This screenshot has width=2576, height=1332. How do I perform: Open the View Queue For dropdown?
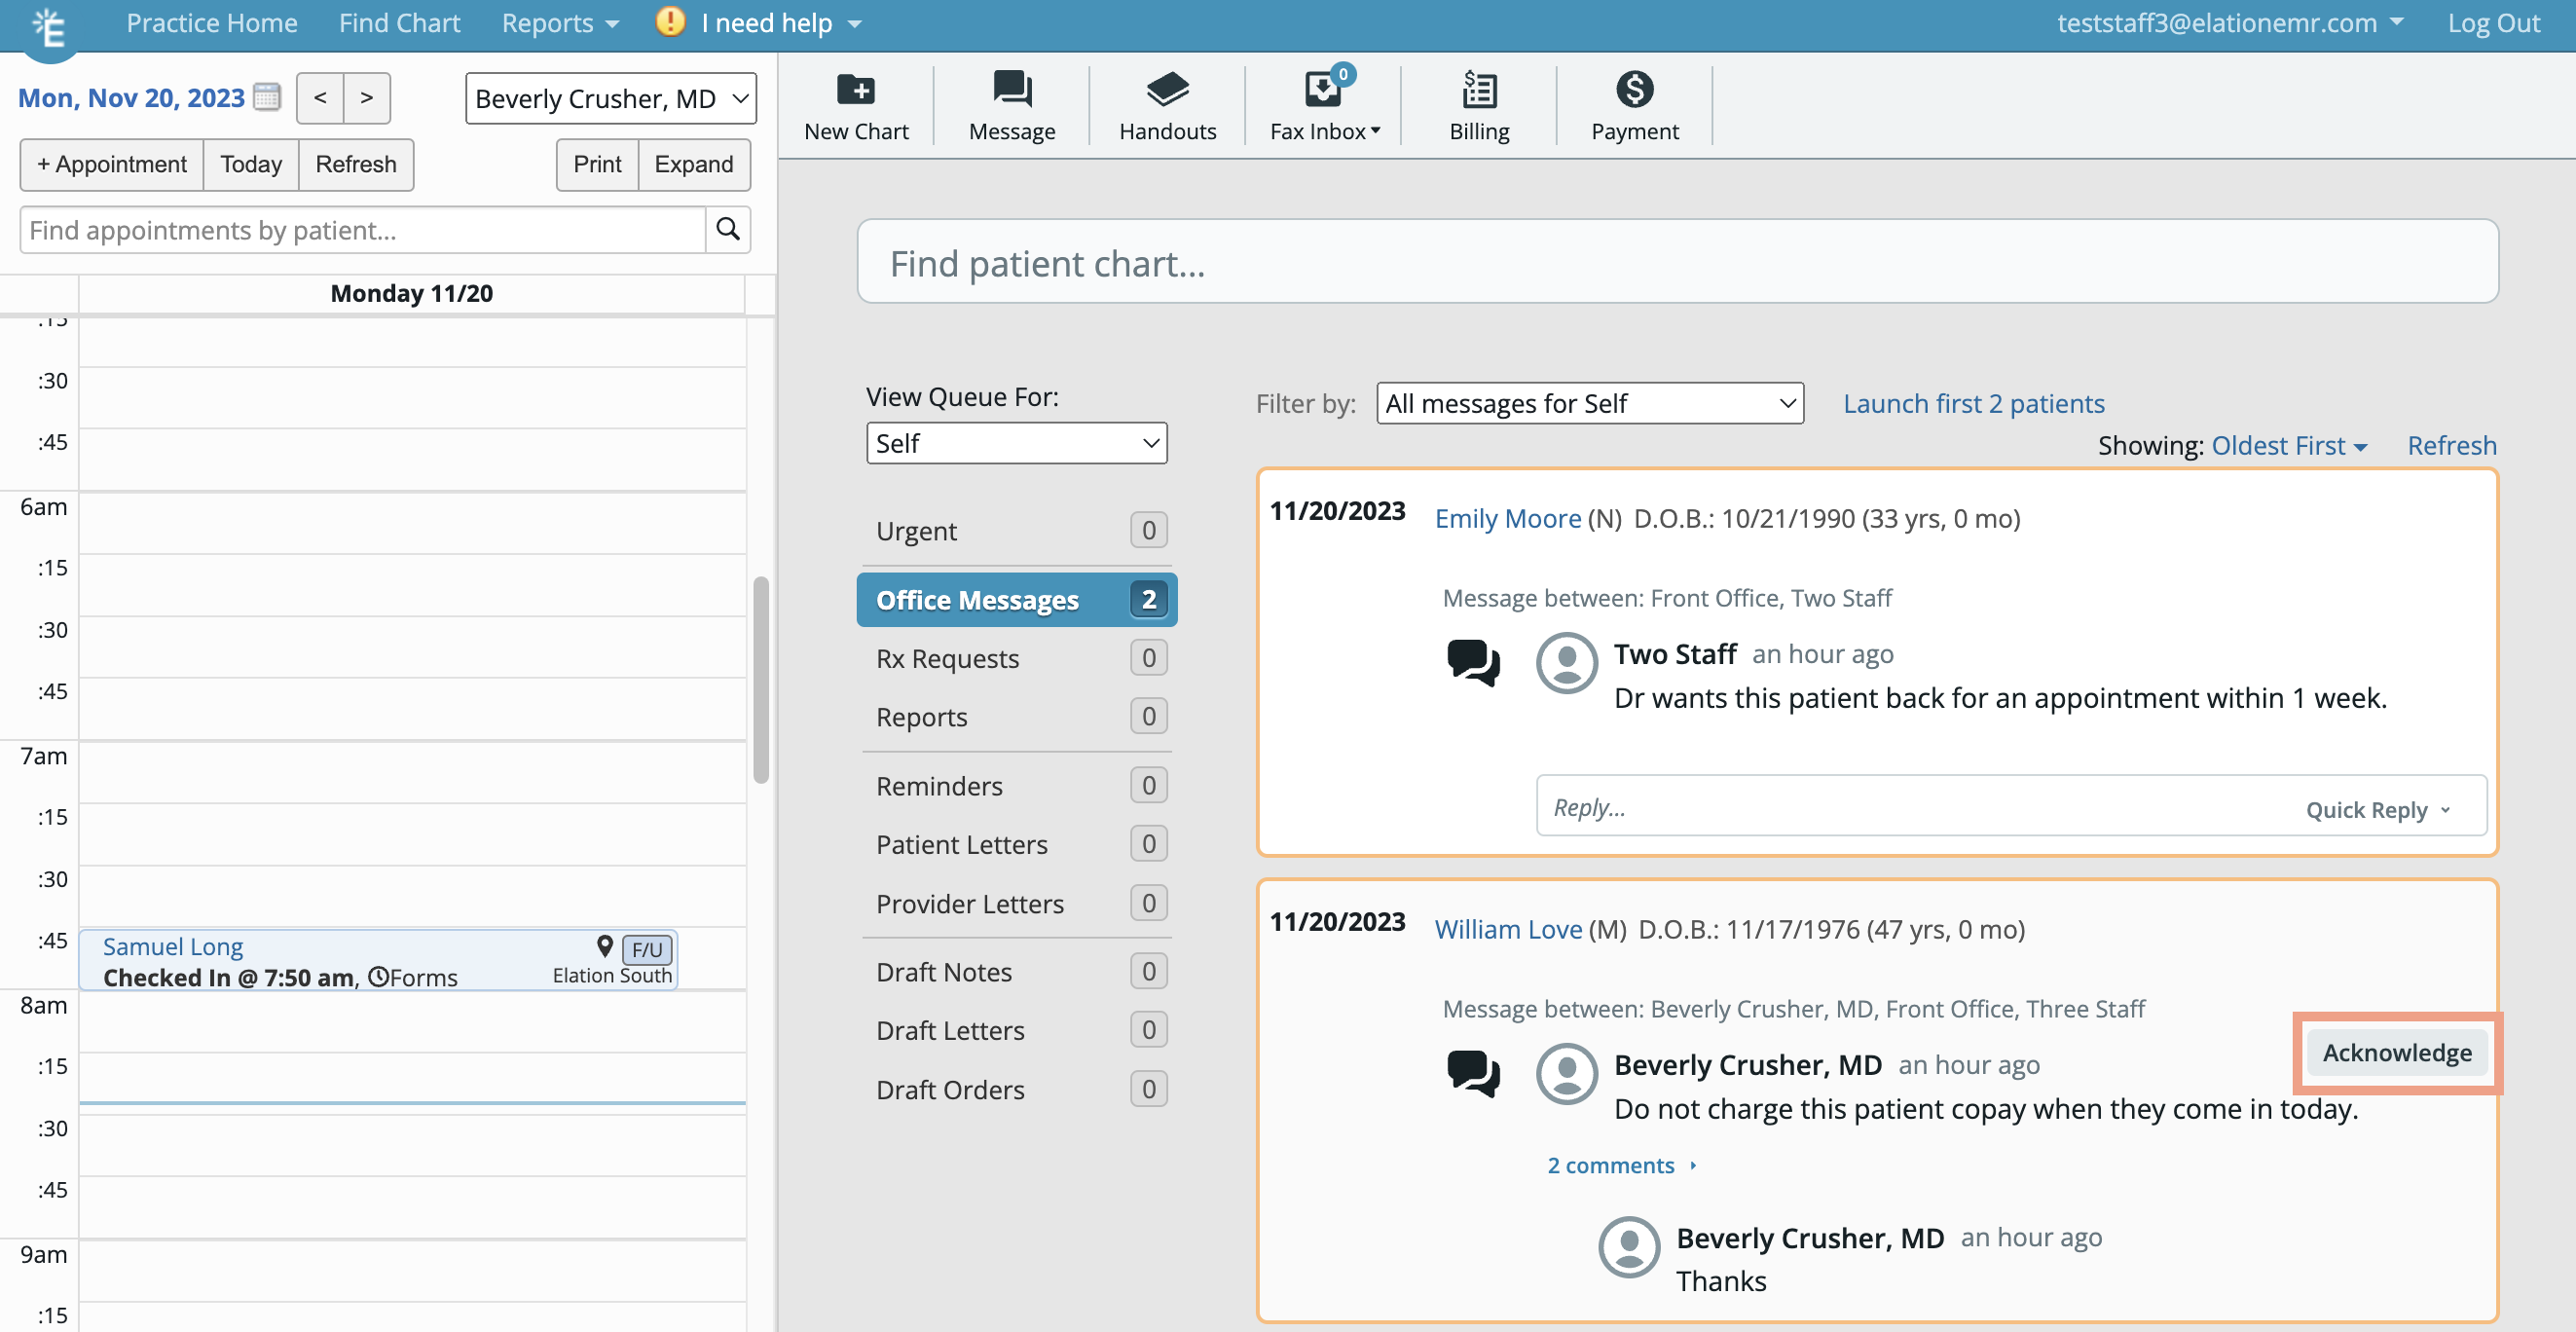tap(1016, 443)
